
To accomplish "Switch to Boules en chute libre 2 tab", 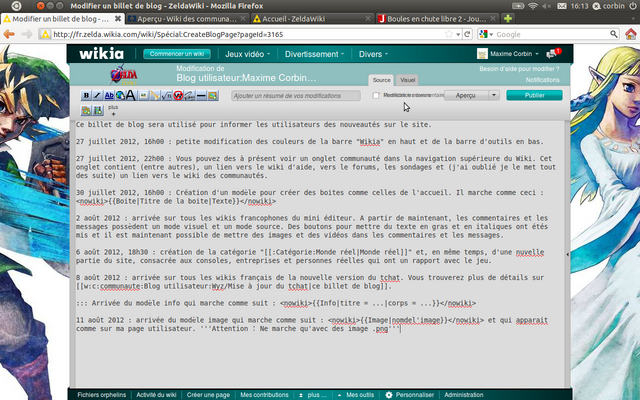I will pyautogui.click(x=437, y=19).
